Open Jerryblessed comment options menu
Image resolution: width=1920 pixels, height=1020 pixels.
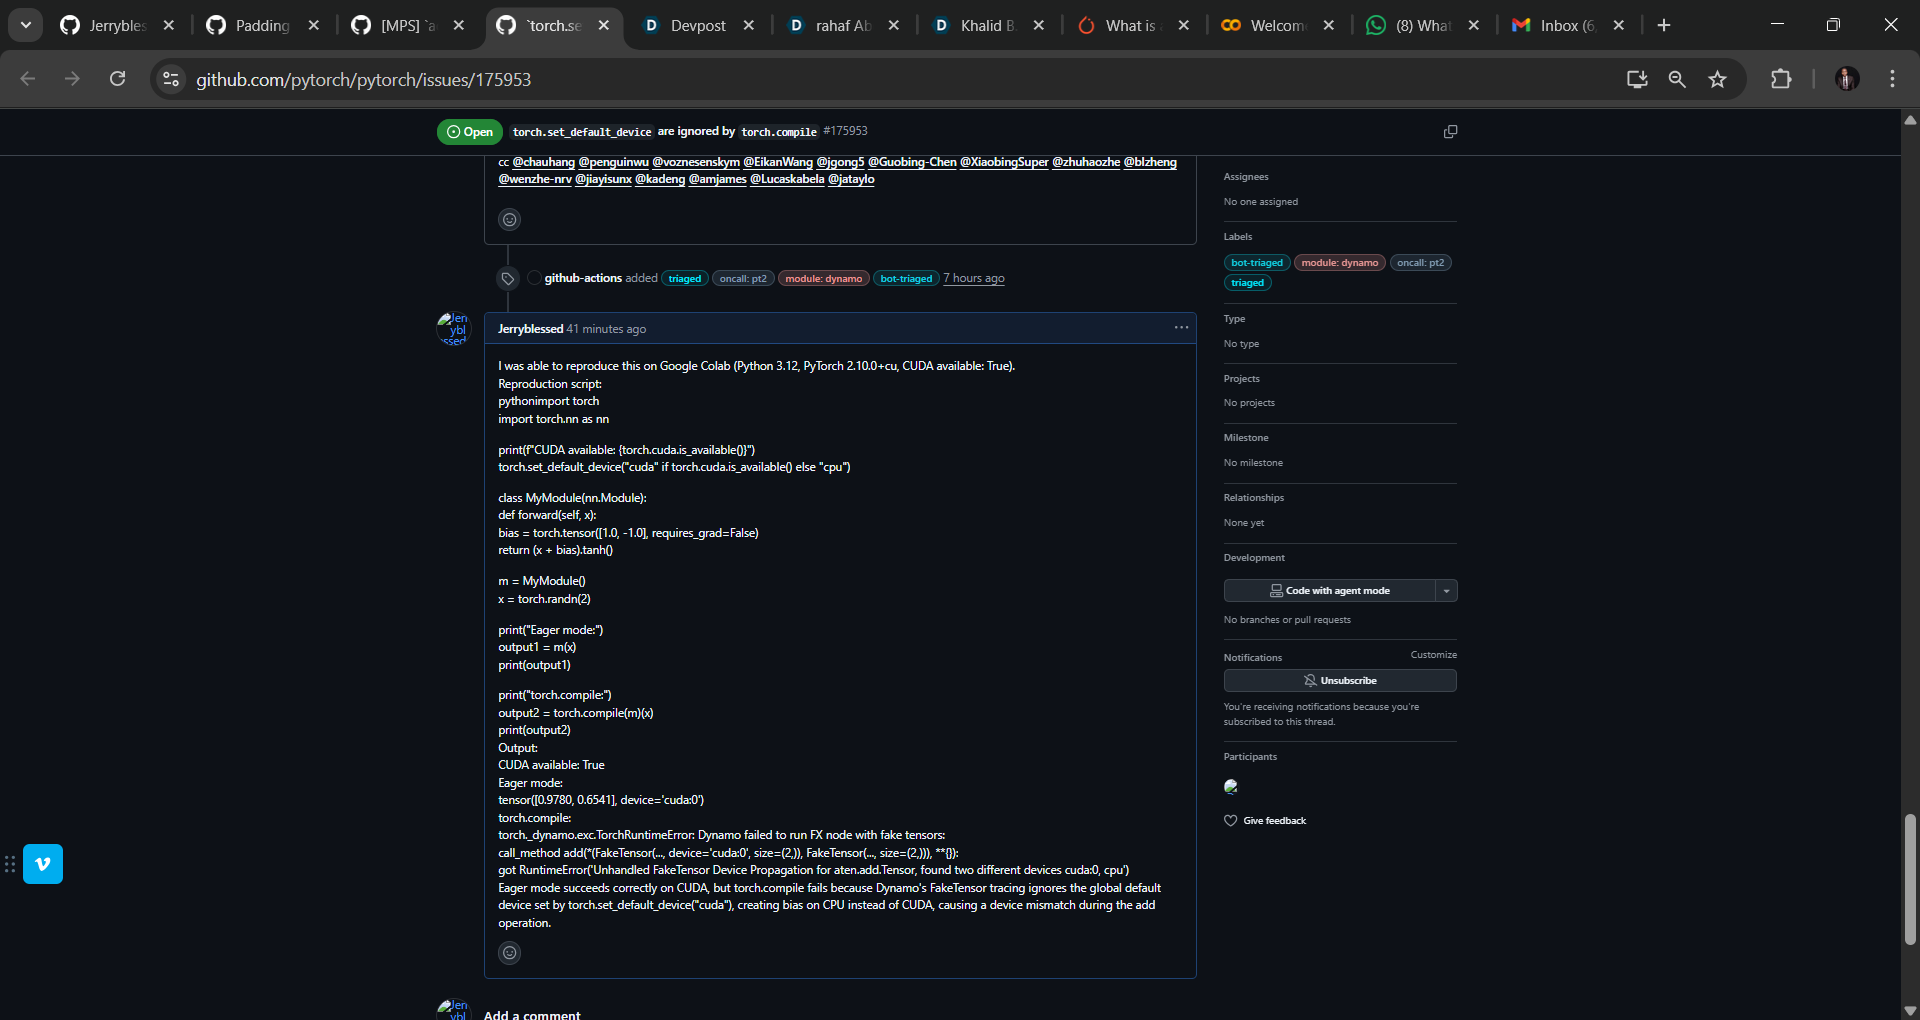point(1181,328)
